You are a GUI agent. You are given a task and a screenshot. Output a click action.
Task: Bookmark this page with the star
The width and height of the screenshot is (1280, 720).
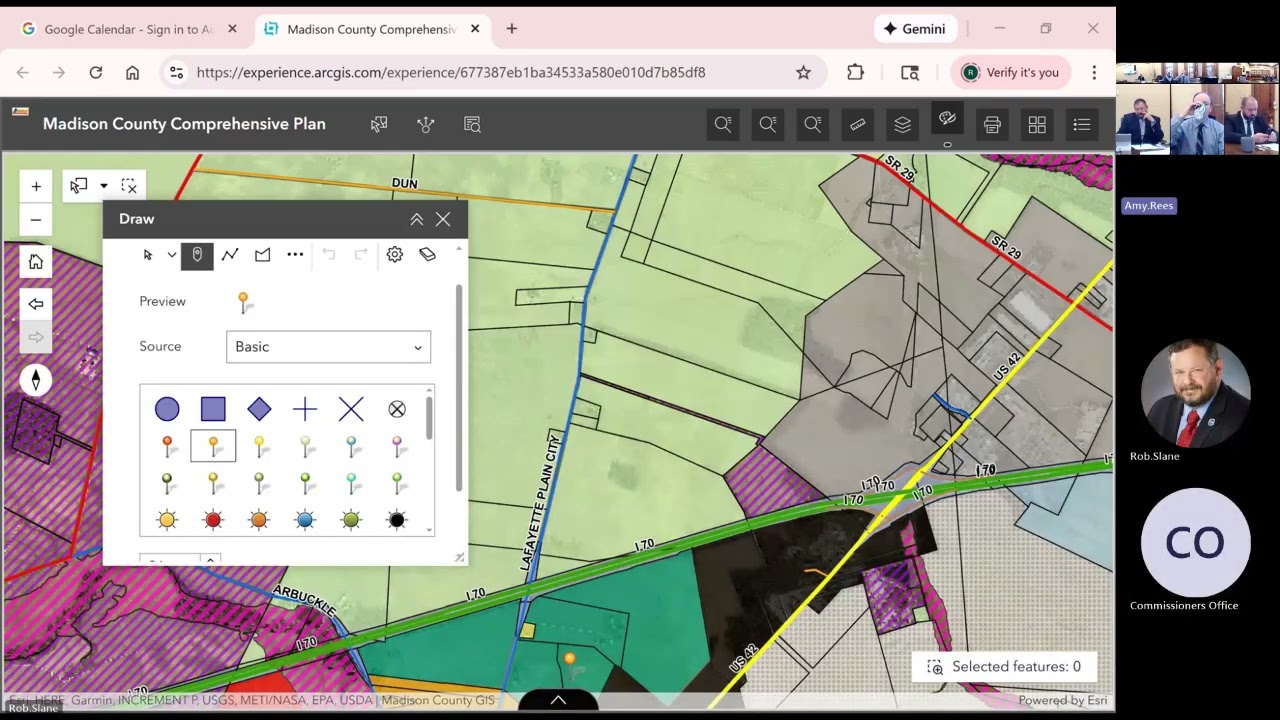click(803, 72)
